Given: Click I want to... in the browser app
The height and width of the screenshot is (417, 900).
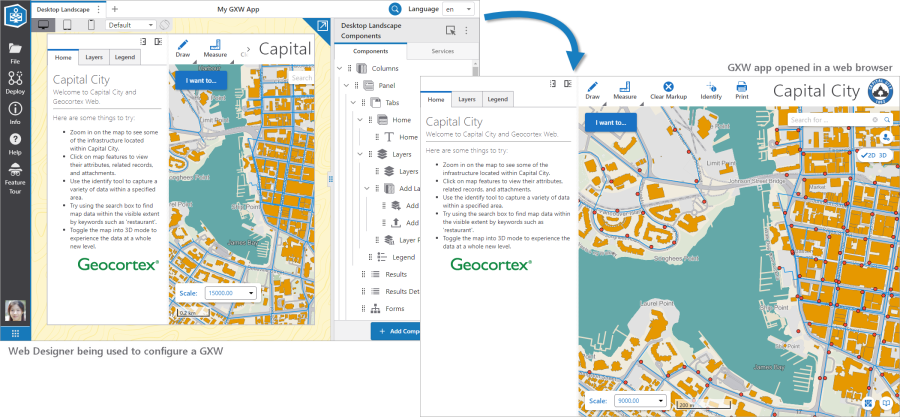Looking at the screenshot, I should pyautogui.click(x=611, y=122).
